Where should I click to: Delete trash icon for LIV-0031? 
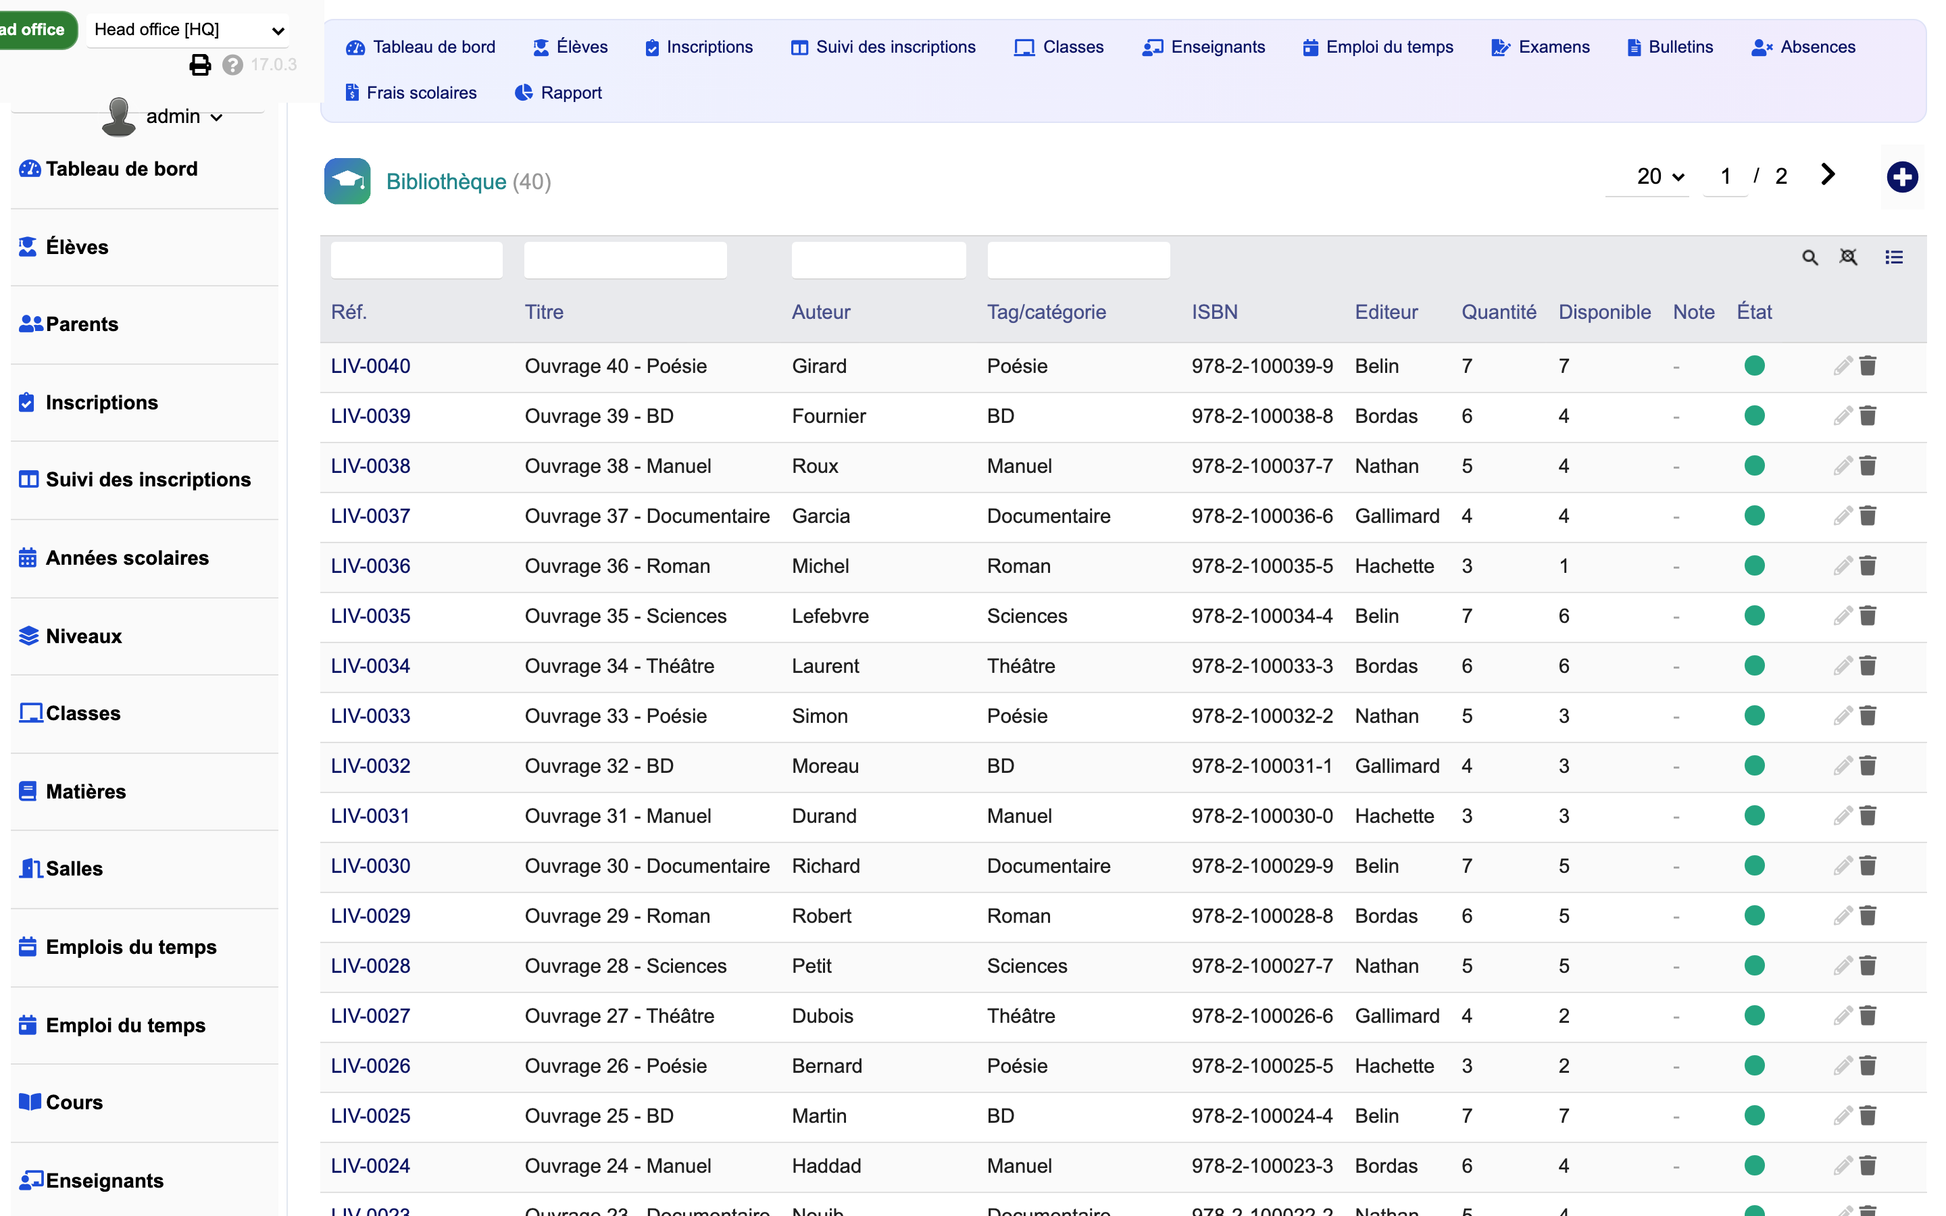pyautogui.click(x=1868, y=816)
